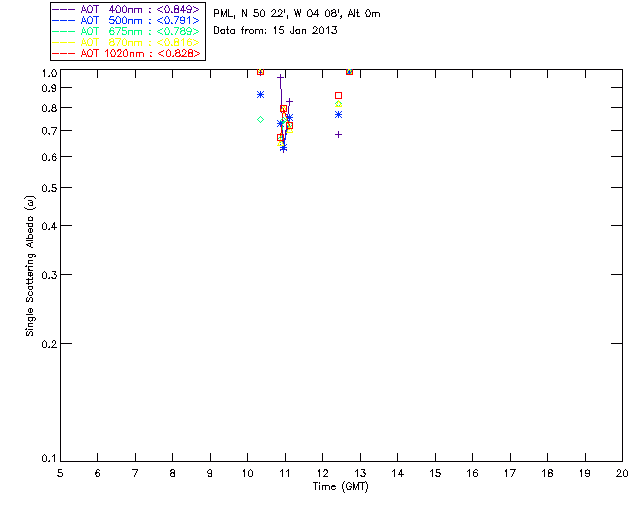The width and height of the screenshot is (640, 512).
Task: Click the y-axis tick label '0.5'
Action: (49, 188)
